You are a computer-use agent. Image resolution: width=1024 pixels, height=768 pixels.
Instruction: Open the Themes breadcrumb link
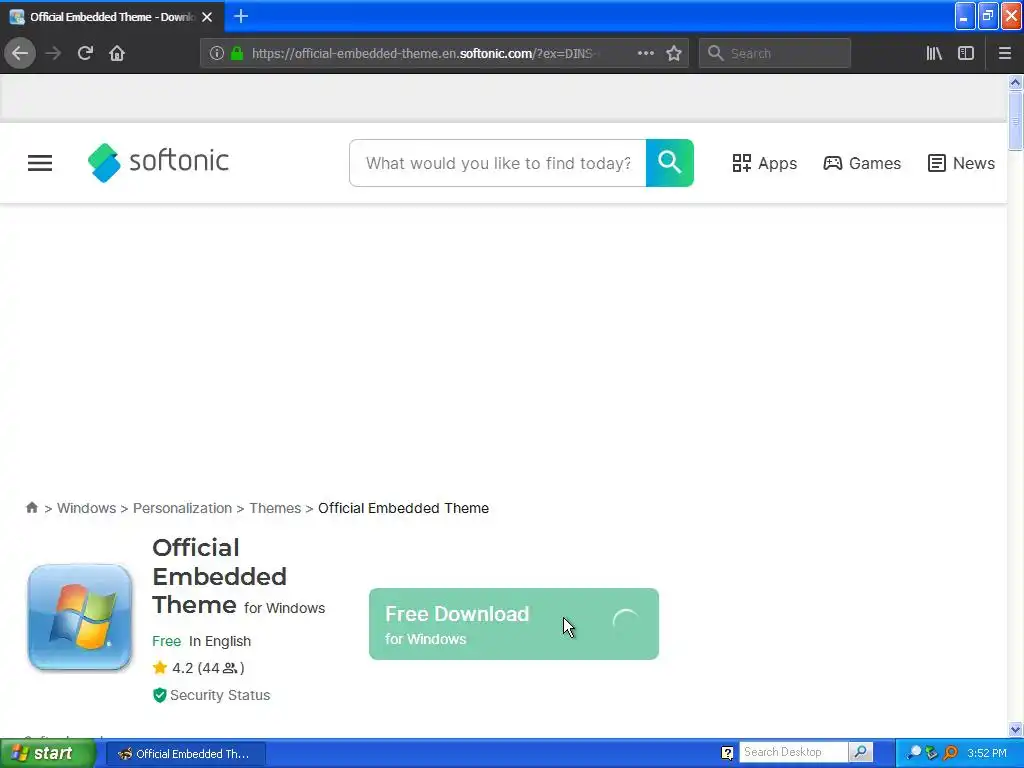[275, 508]
